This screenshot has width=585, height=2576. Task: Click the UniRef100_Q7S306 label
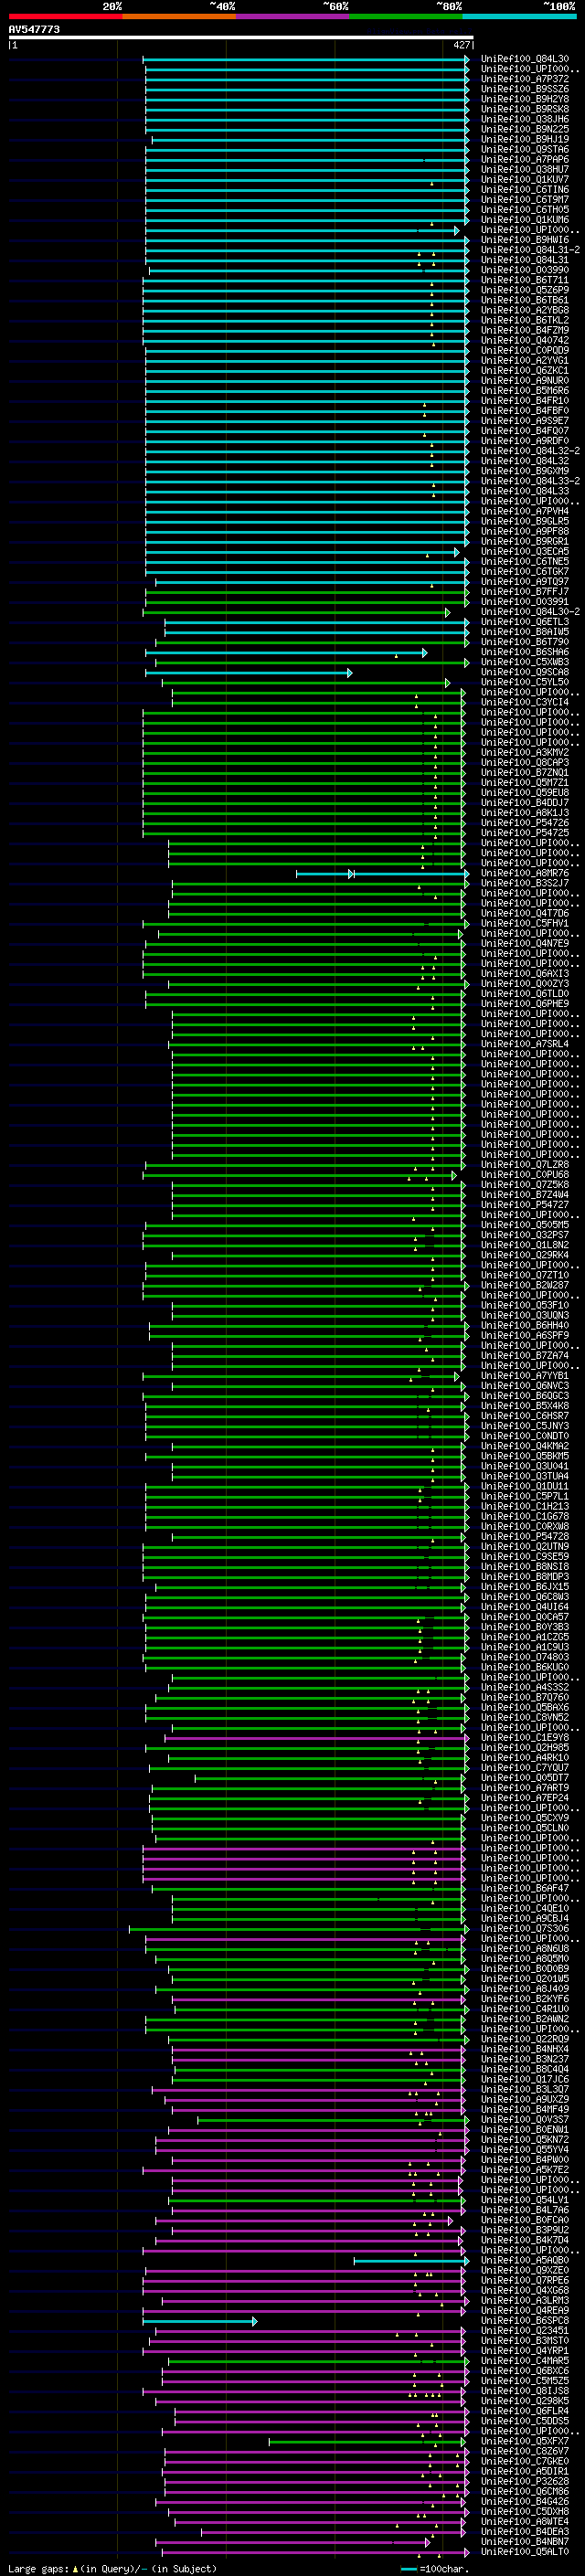[525, 1930]
